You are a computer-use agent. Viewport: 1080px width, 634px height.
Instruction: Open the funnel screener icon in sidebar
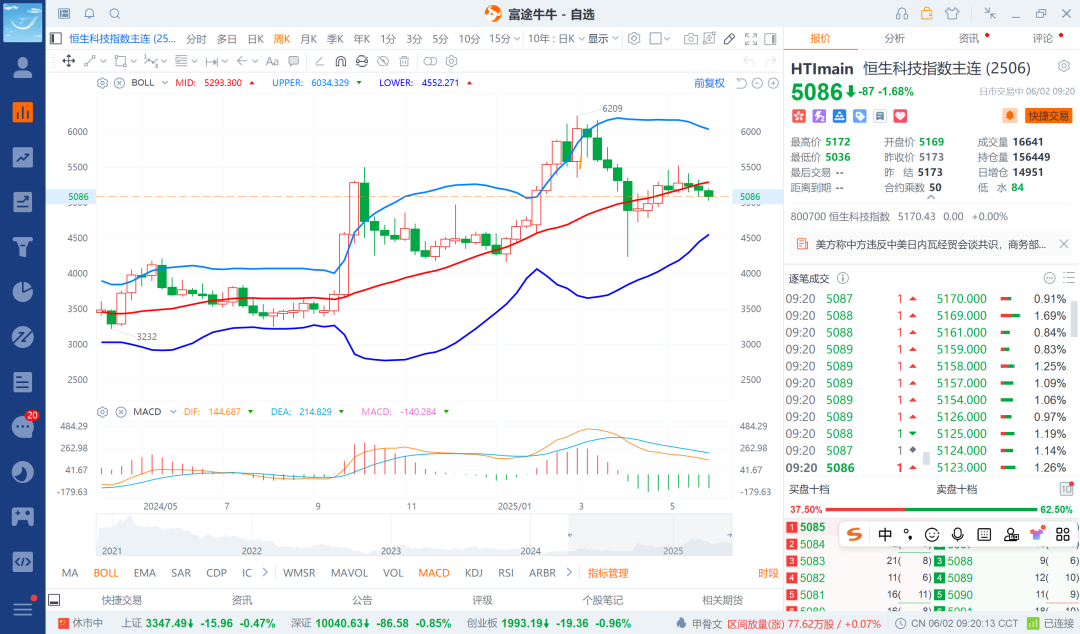23,247
